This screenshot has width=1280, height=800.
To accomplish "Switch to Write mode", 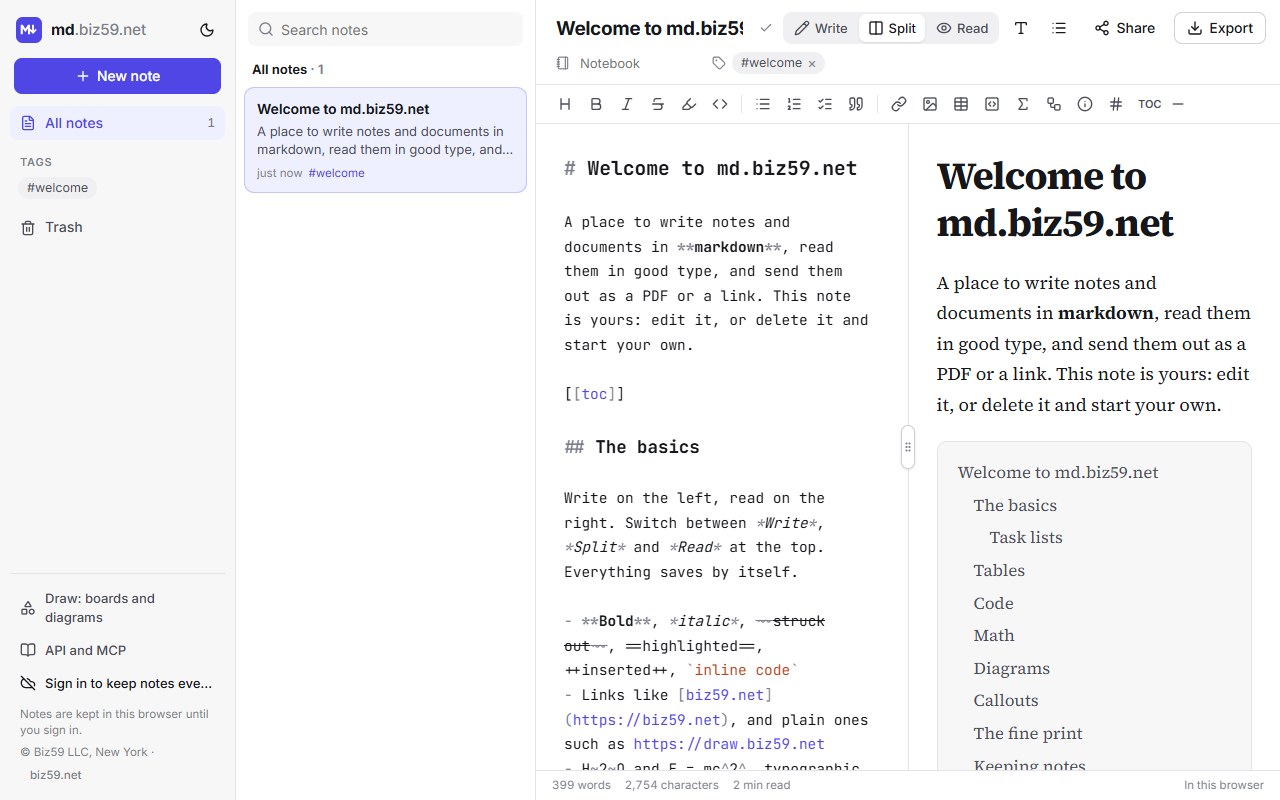I will pos(821,28).
